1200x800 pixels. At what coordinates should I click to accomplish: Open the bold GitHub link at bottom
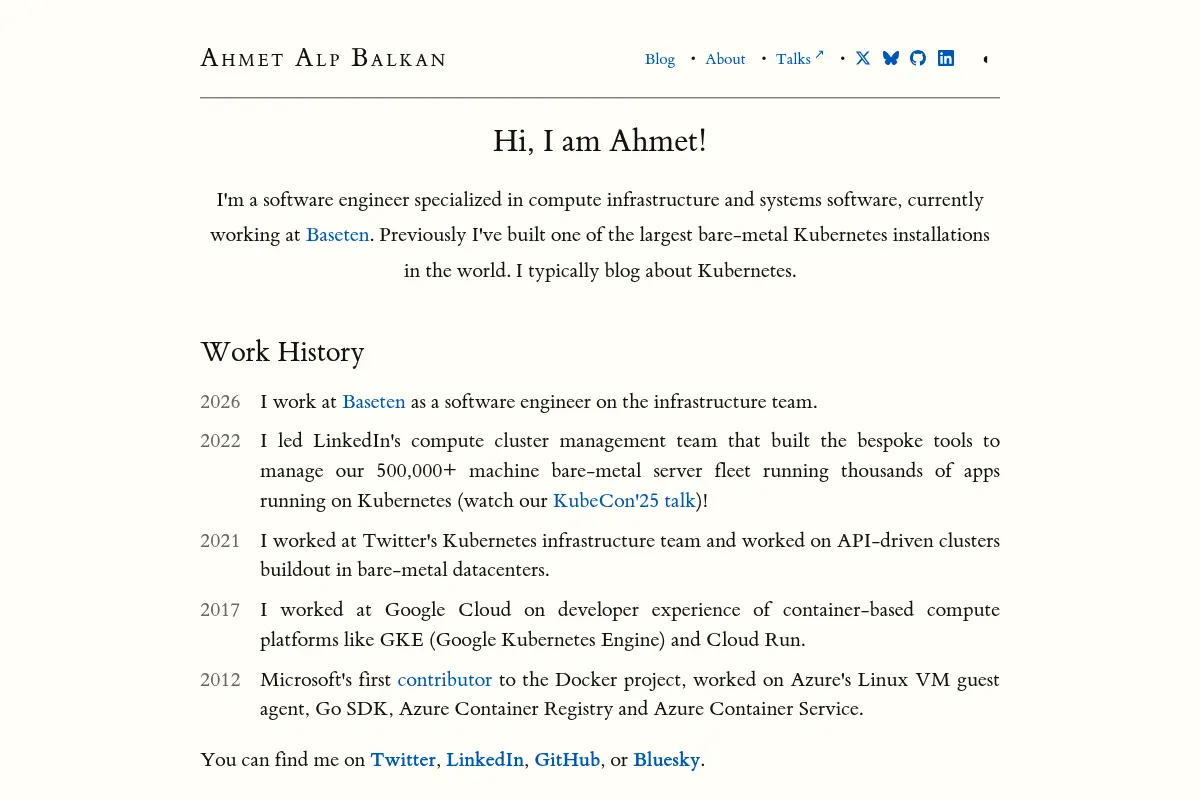(x=567, y=760)
